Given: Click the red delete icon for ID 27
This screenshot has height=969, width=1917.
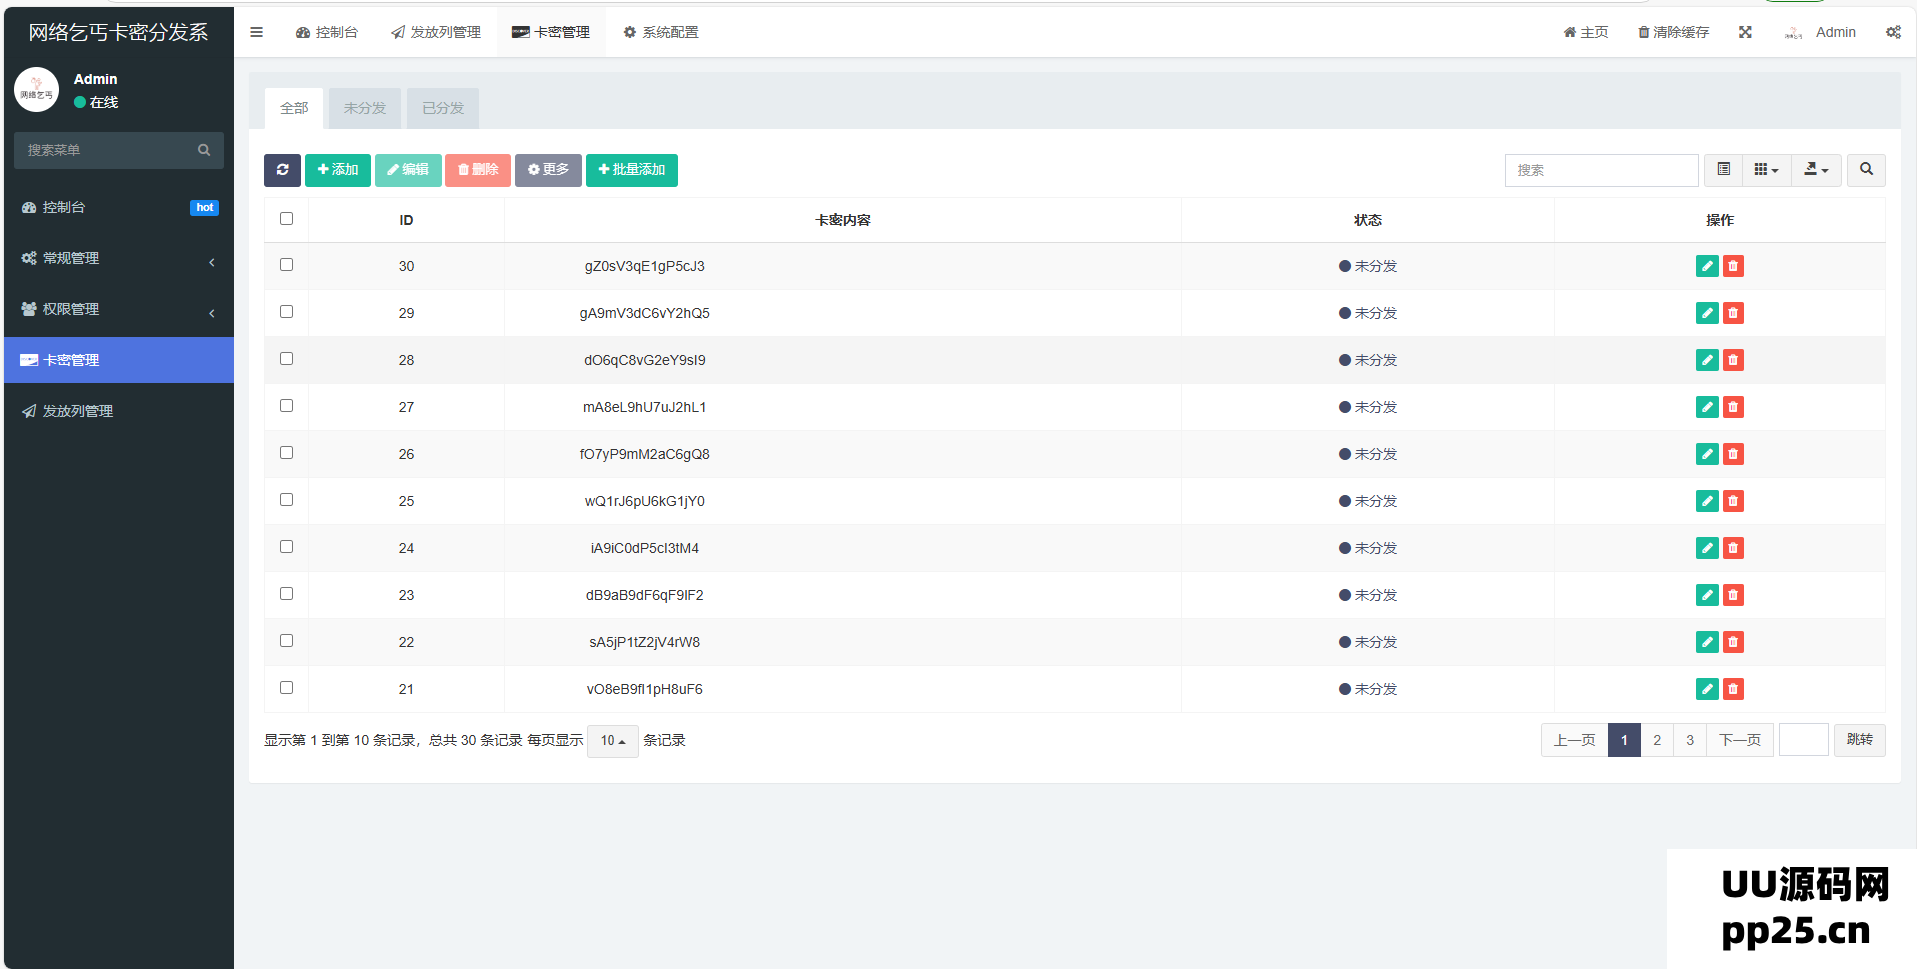Looking at the screenshot, I should click(1733, 407).
